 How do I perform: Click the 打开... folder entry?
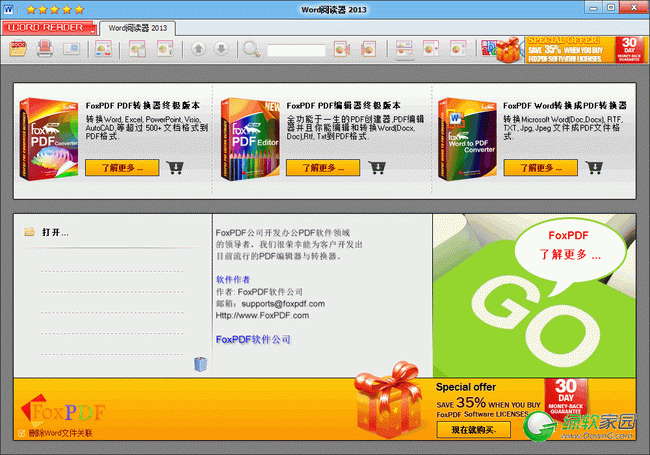pos(55,232)
